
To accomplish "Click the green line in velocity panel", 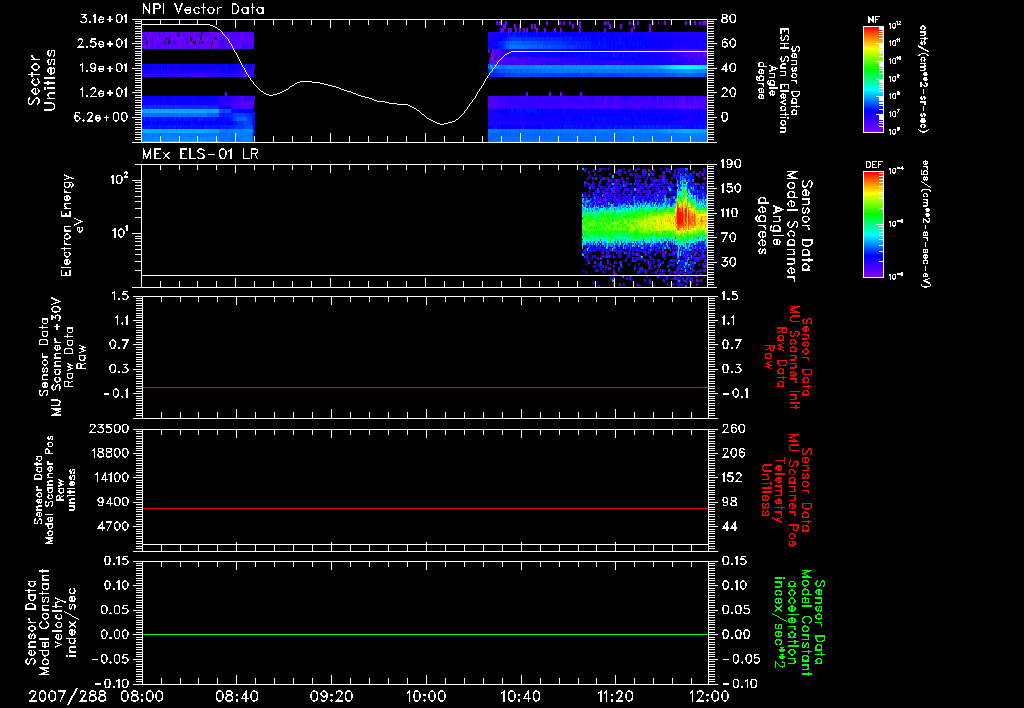I will coord(424,634).
